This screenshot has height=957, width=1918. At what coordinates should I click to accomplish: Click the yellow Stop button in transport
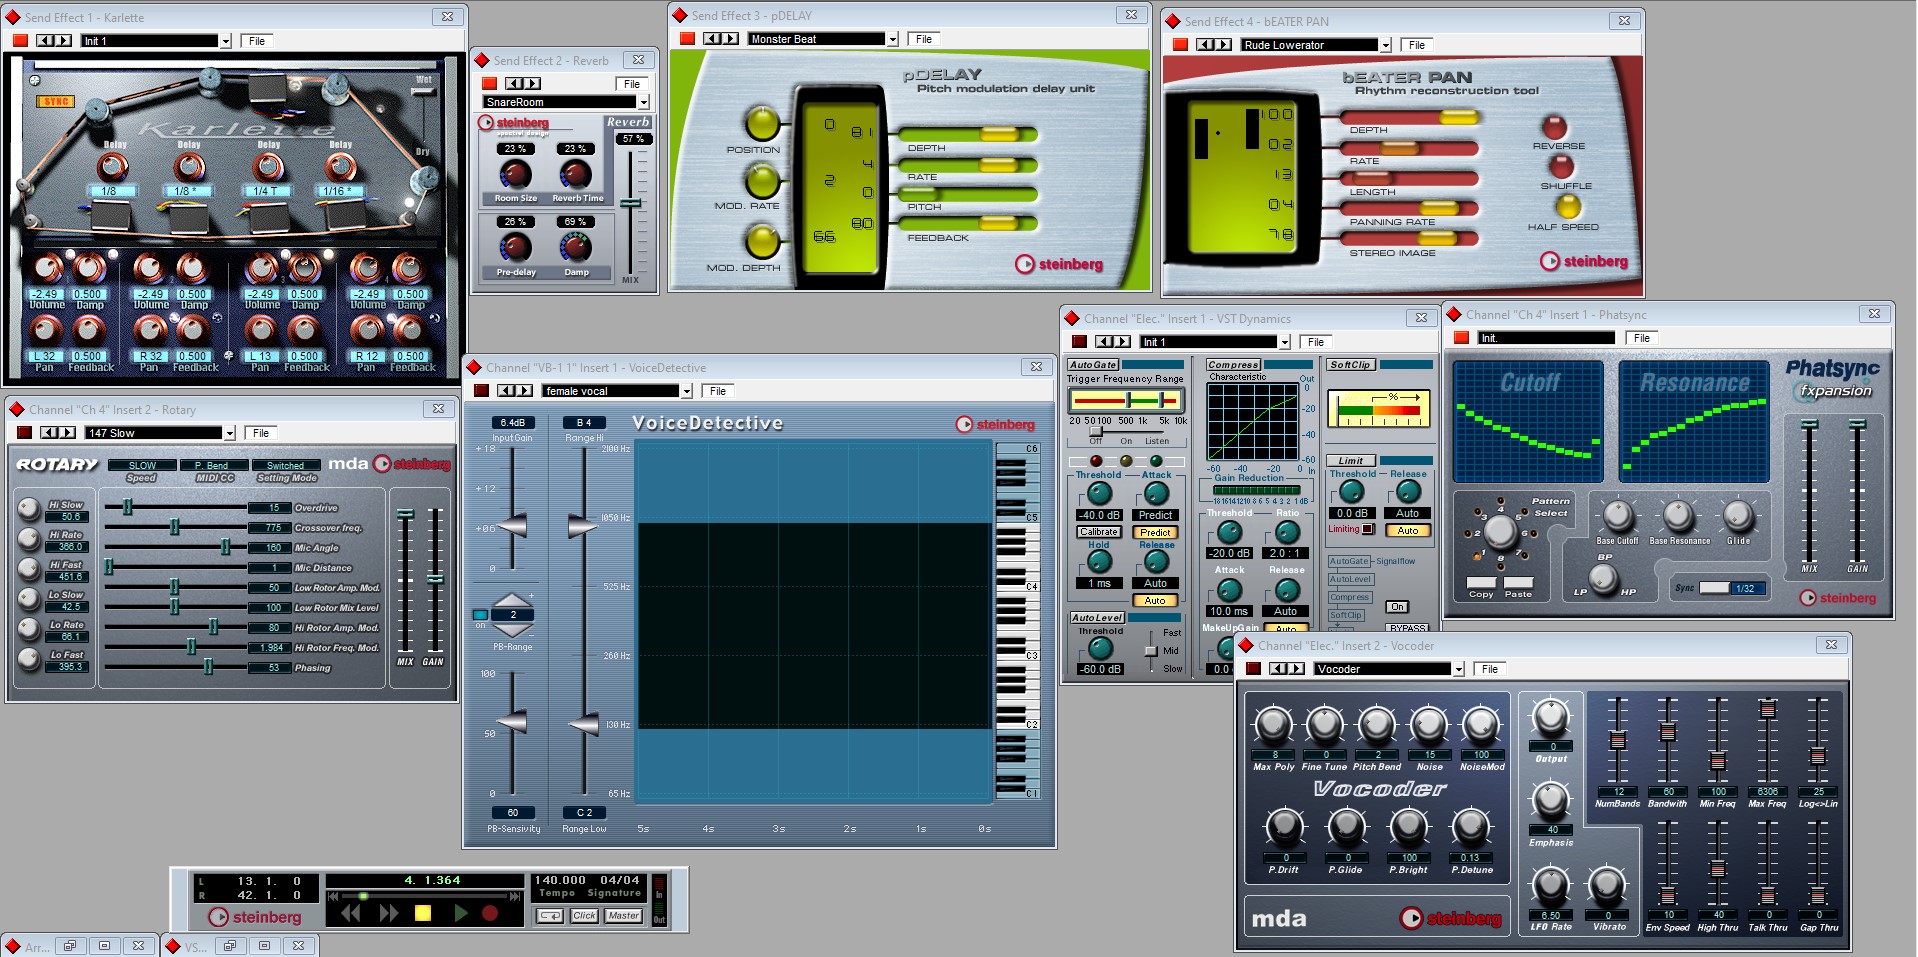[x=423, y=913]
